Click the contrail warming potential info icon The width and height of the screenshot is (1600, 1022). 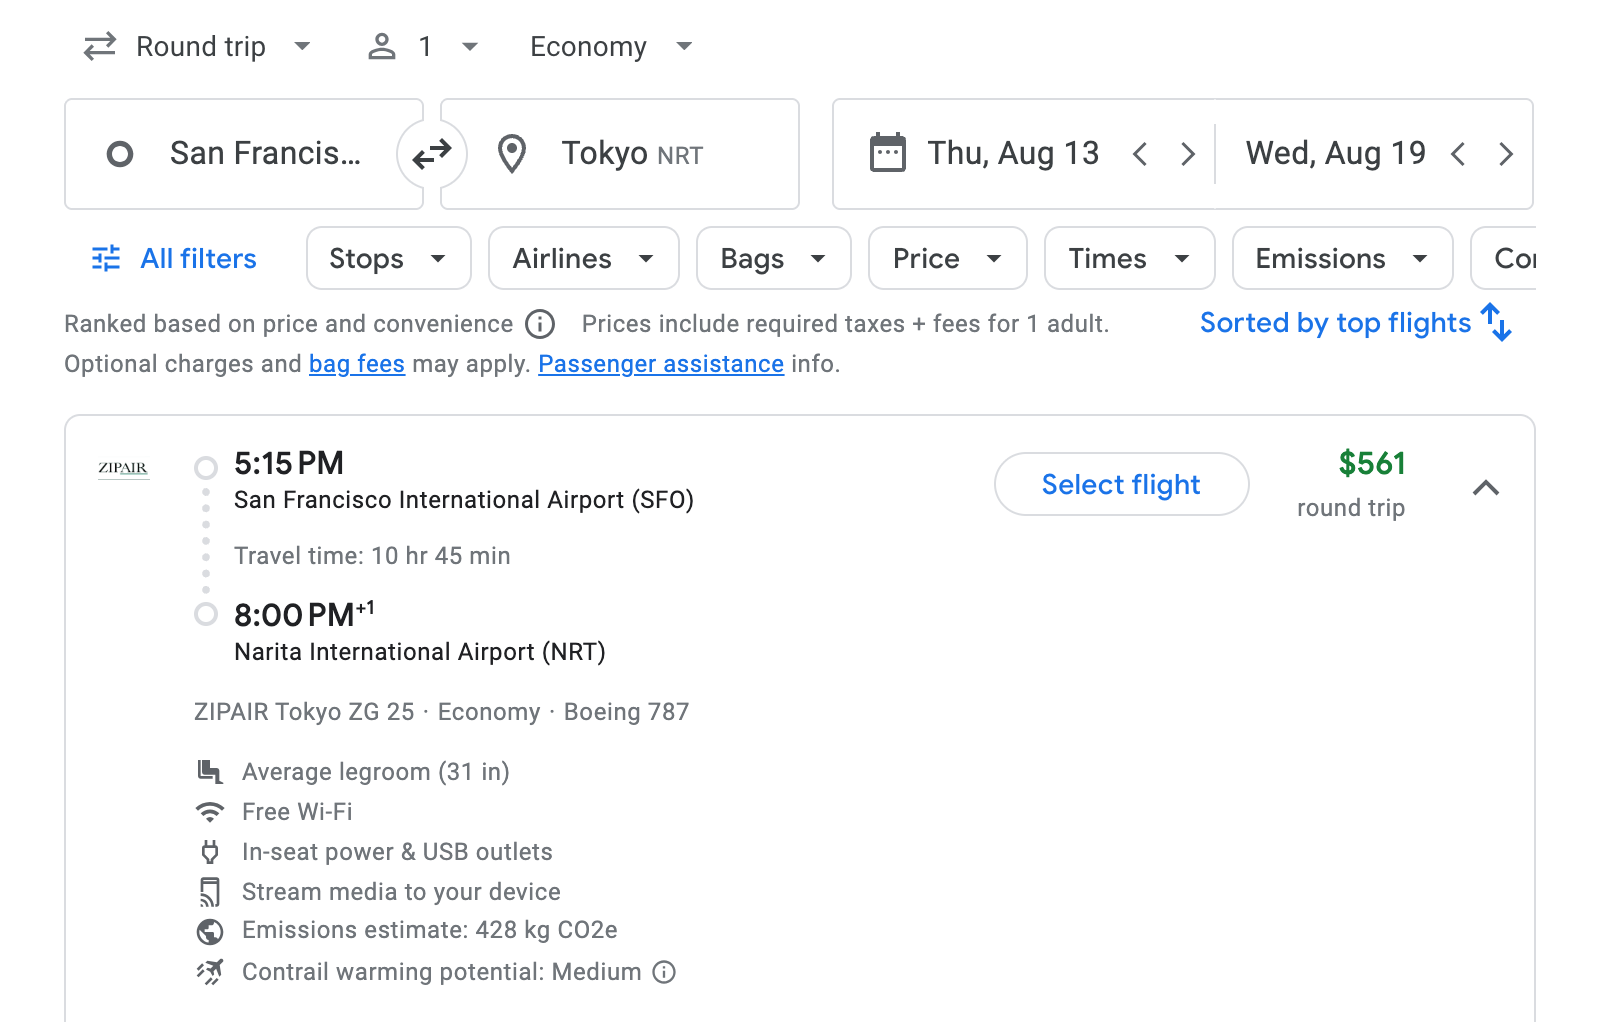pos(664,972)
